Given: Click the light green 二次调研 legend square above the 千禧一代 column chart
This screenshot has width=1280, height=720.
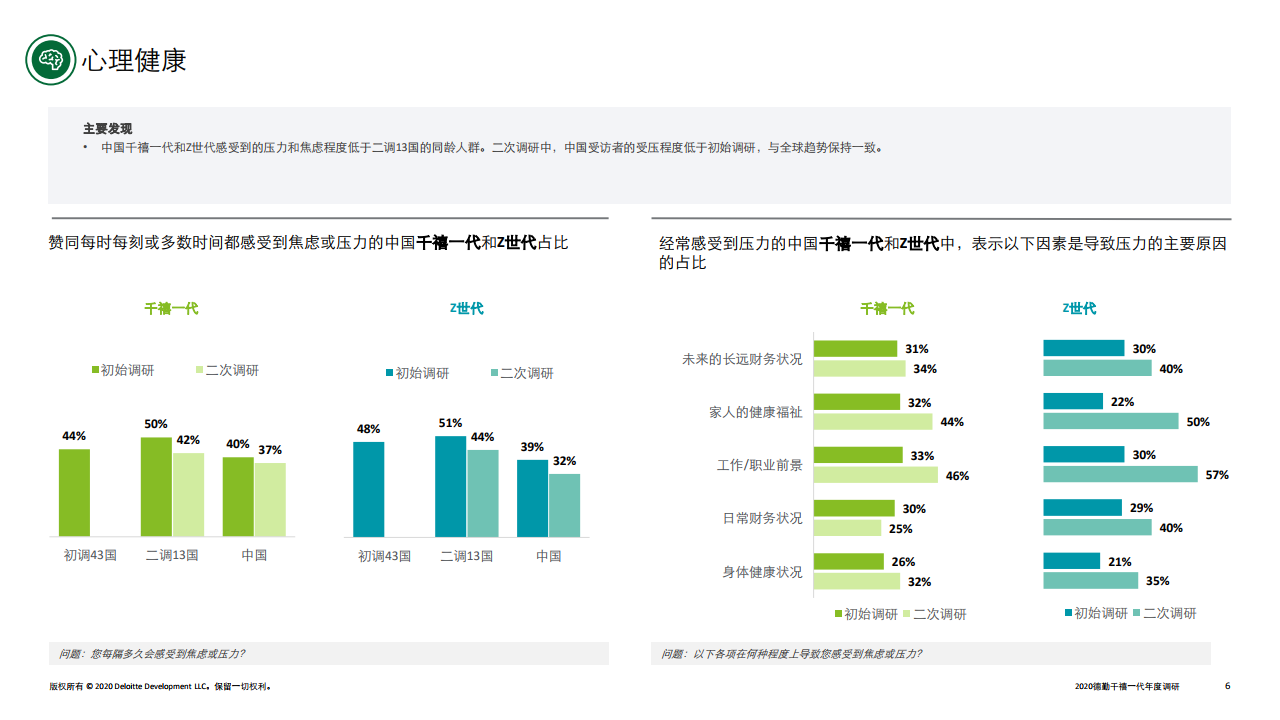Looking at the screenshot, I should (x=199, y=370).
